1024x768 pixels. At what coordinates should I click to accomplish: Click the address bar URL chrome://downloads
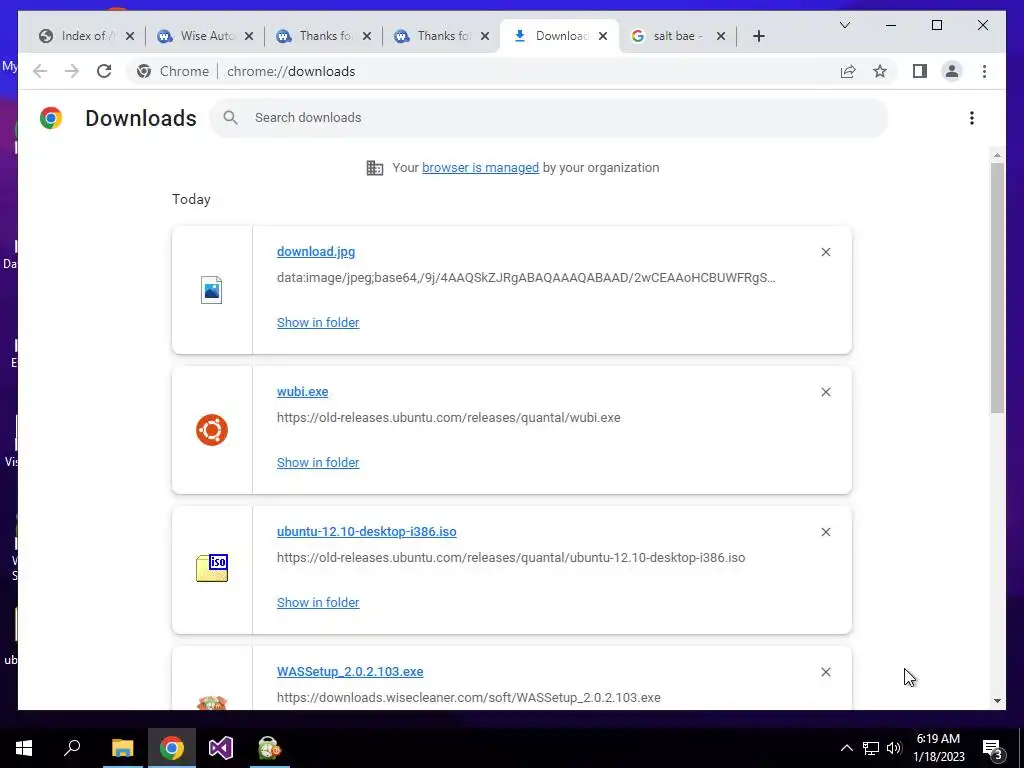pos(291,71)
